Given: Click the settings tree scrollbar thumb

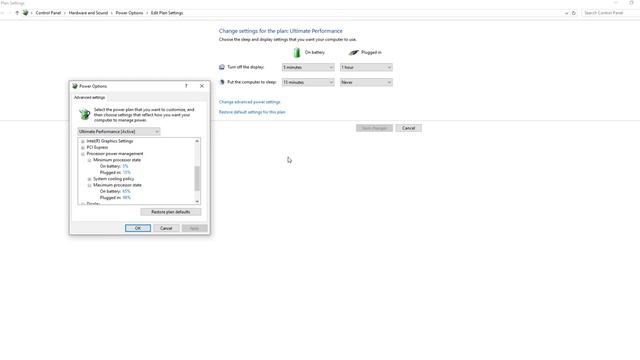Looking at the screenshot, I should point(197,178).
